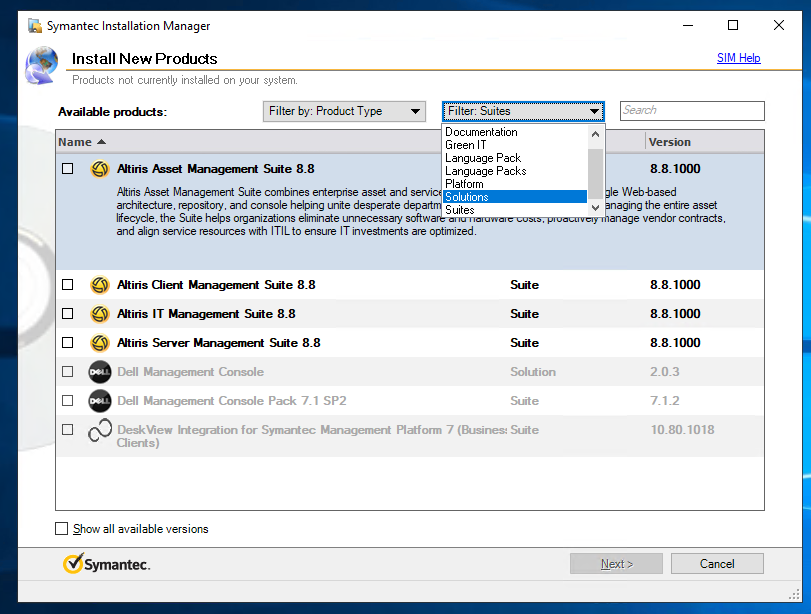Check the Altiris Asset Management Suite 8.8 checkbox
Image resolution: width=811 pixels, height=614 pixels.
pos(67,169)
